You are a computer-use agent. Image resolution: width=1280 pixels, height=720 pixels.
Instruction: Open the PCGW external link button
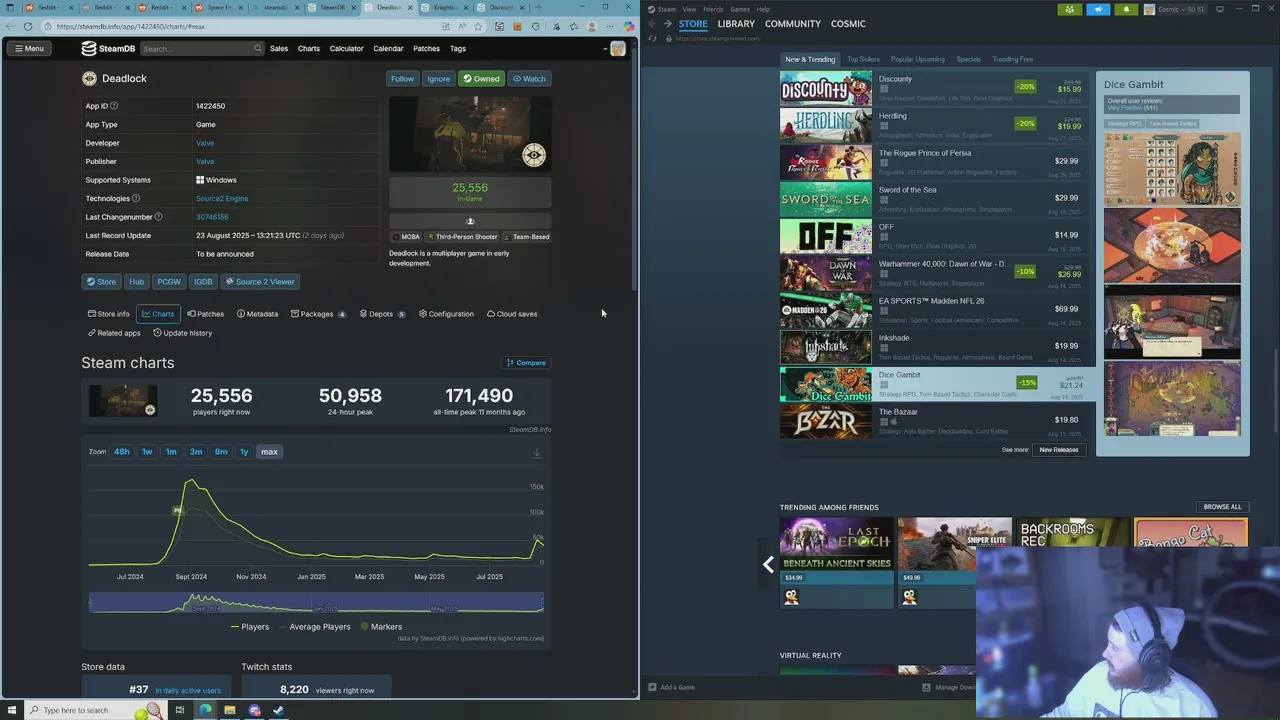pos(169,282)
